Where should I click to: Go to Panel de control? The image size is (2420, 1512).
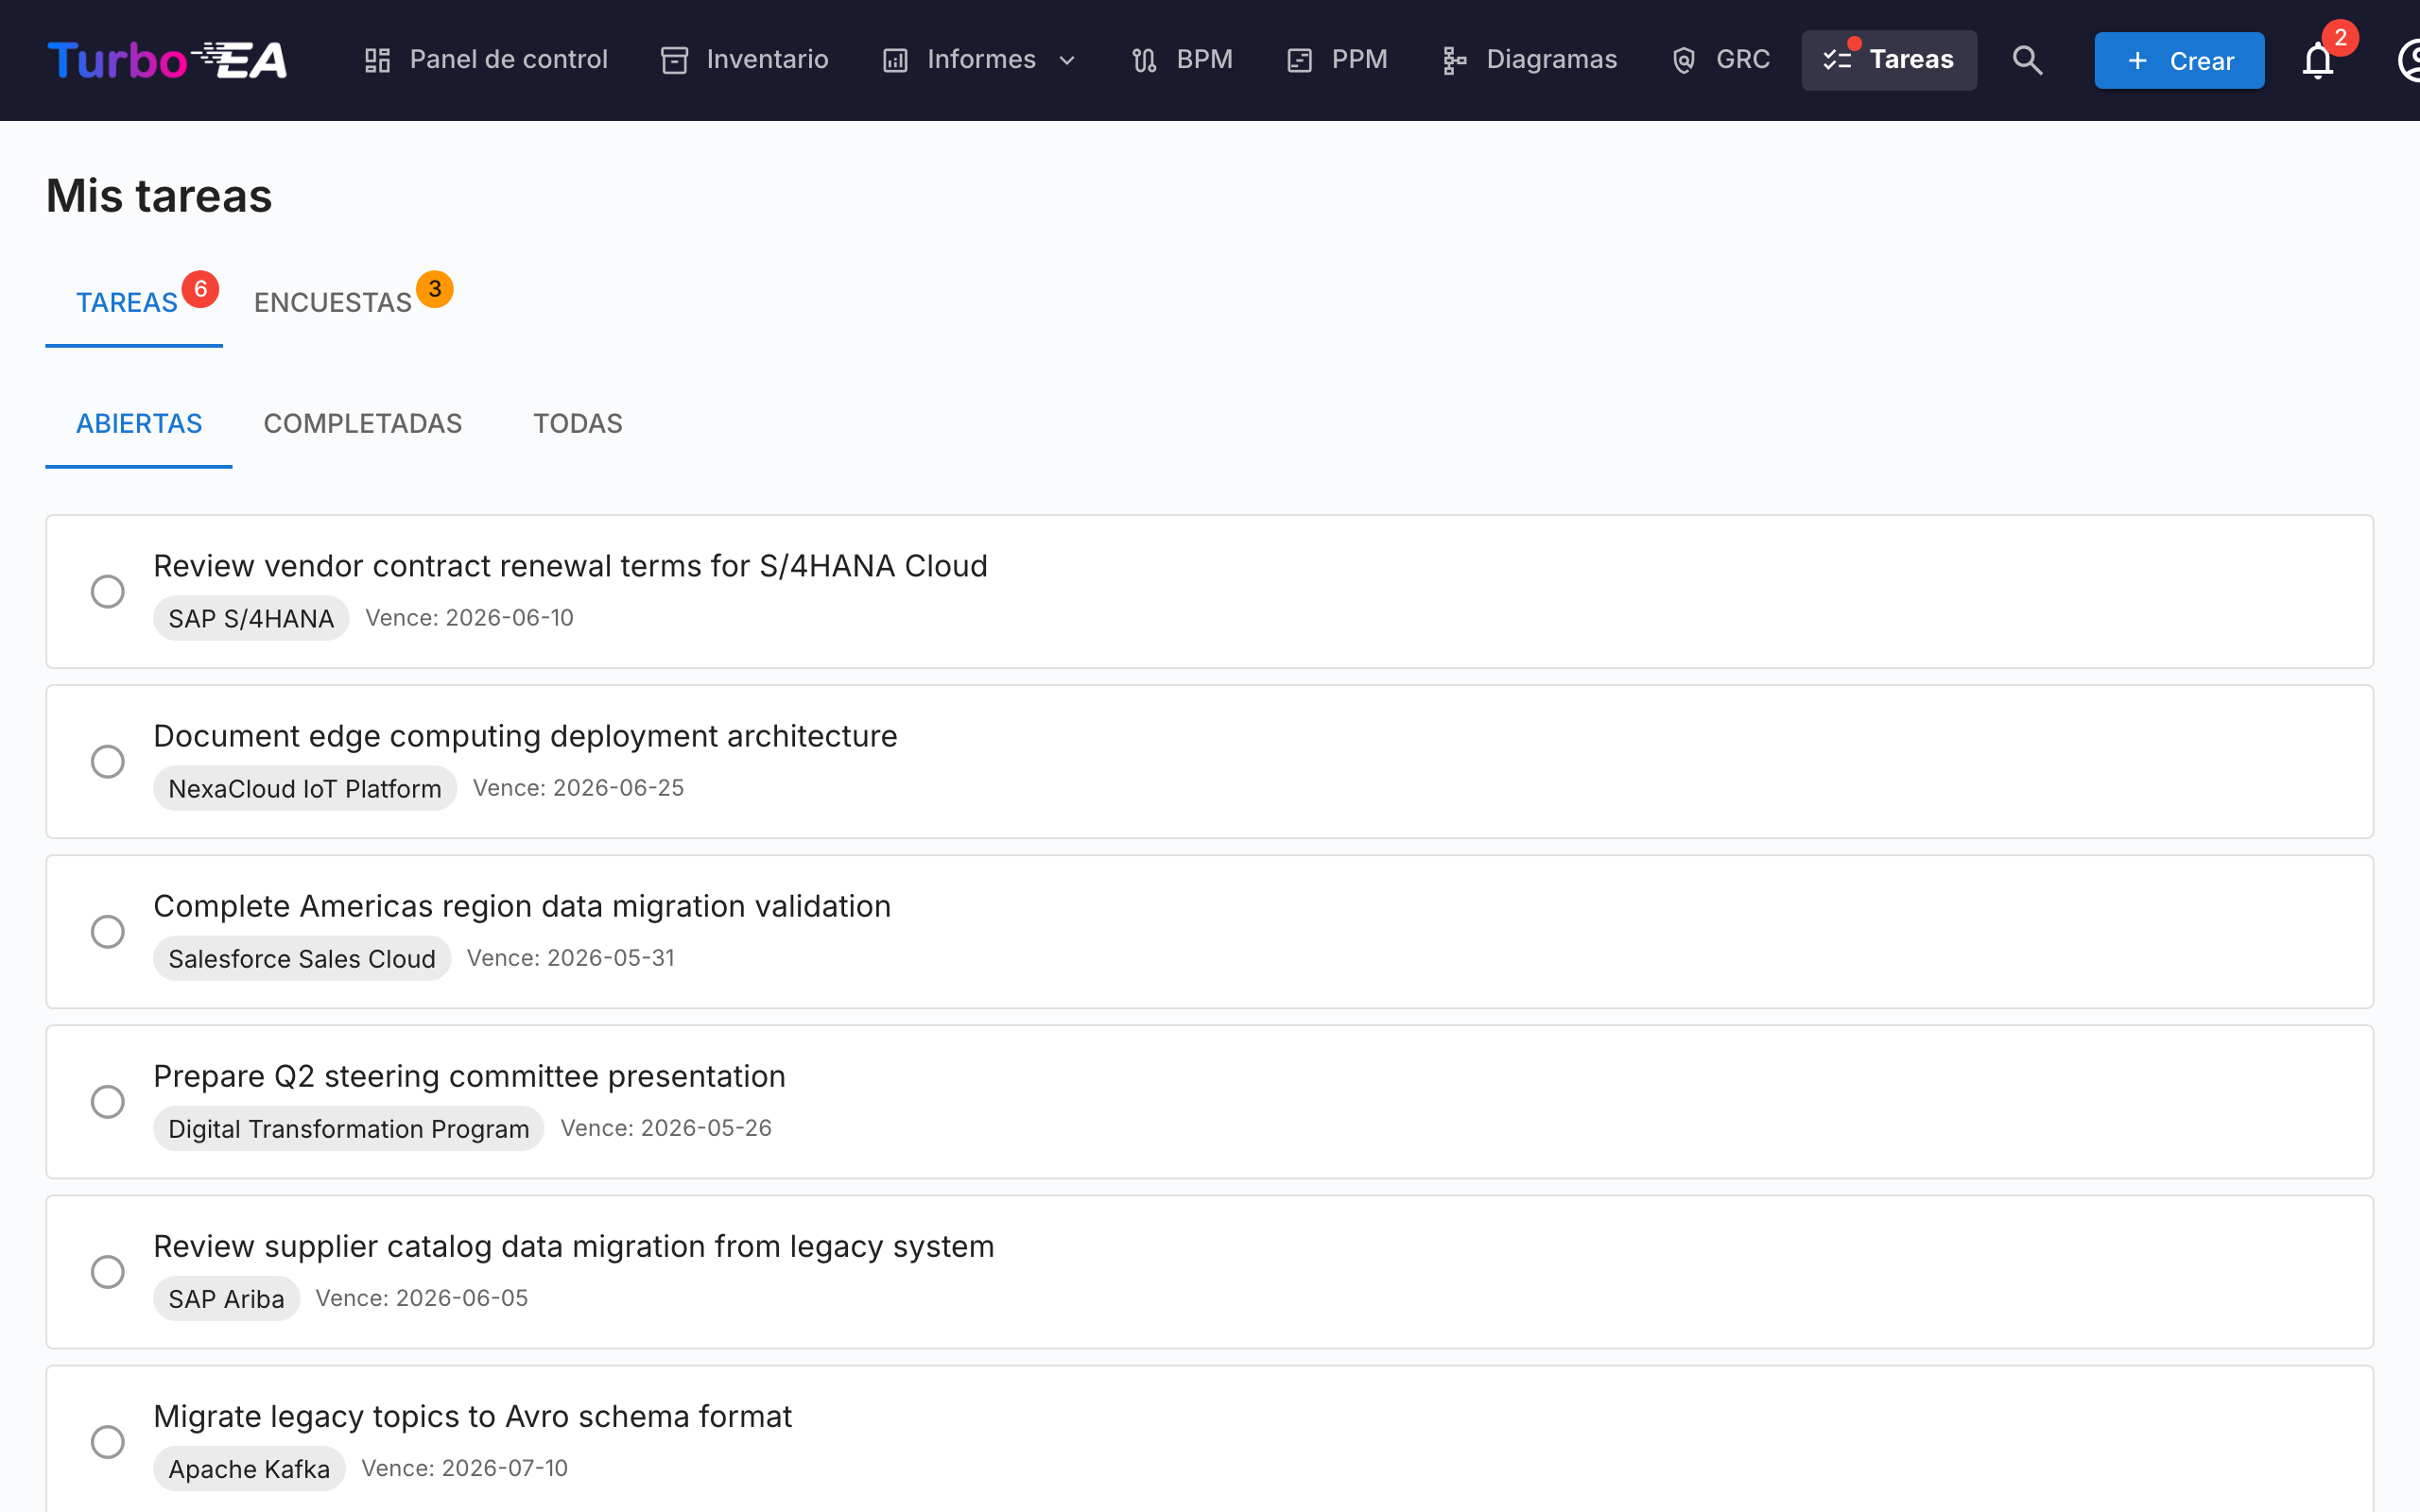coord(486,60)
